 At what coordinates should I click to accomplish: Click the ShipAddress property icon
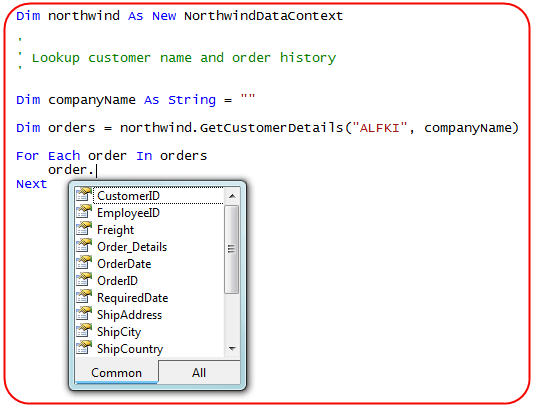(84, 313)
